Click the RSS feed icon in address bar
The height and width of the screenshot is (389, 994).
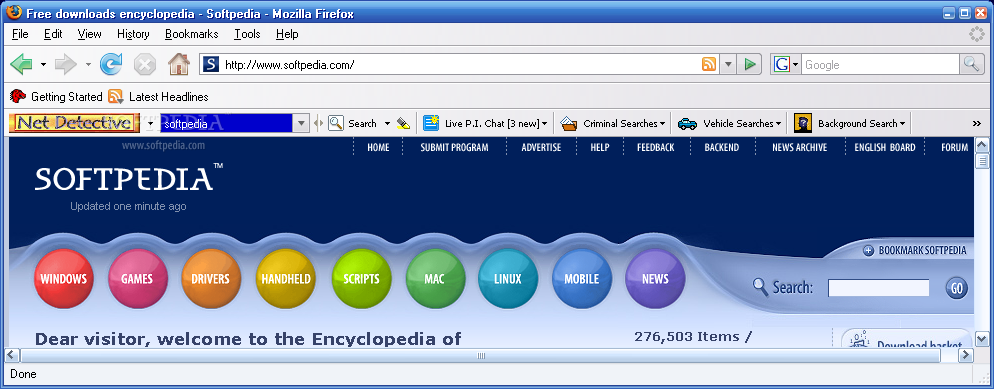(709, 64)
